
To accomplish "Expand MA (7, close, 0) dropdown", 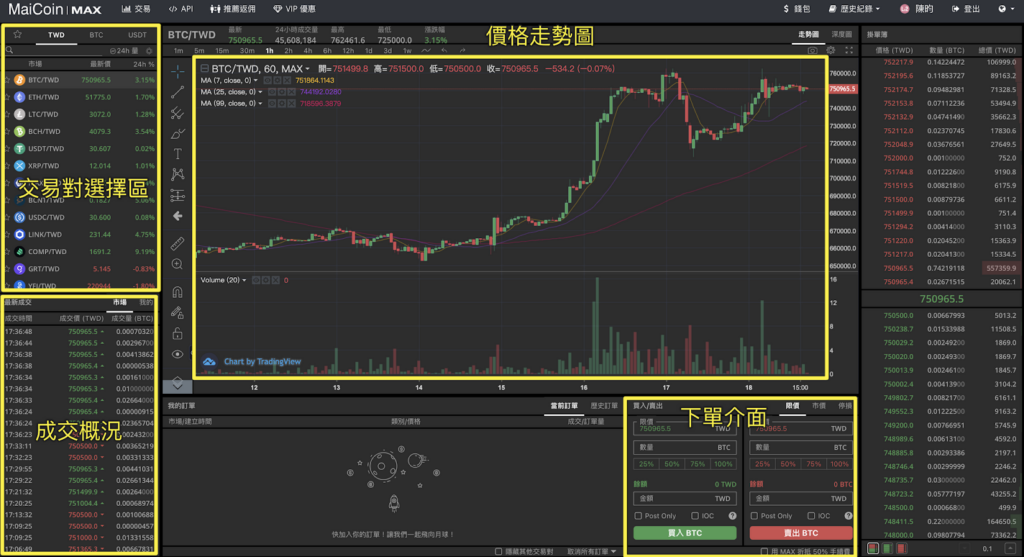I will 255,80.
